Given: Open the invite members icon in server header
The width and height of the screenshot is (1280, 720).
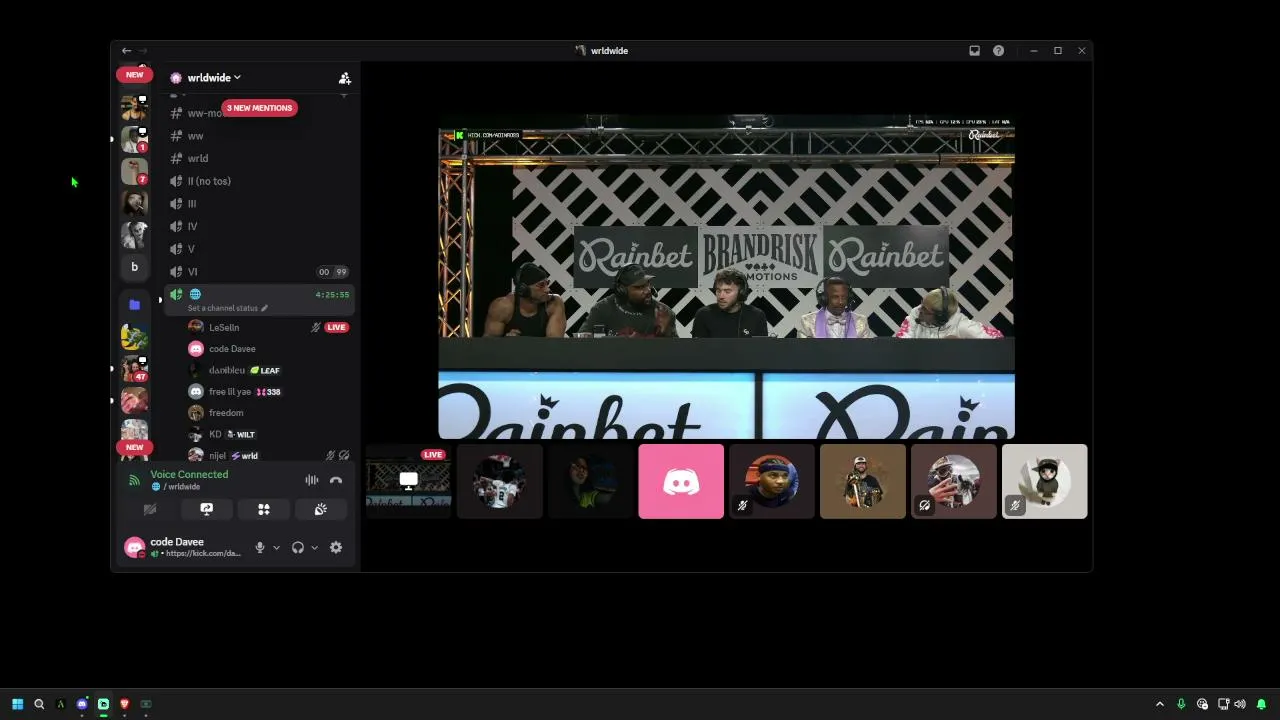Looking at the screenshot, I should pyautogui.click(x=344, y=78).
